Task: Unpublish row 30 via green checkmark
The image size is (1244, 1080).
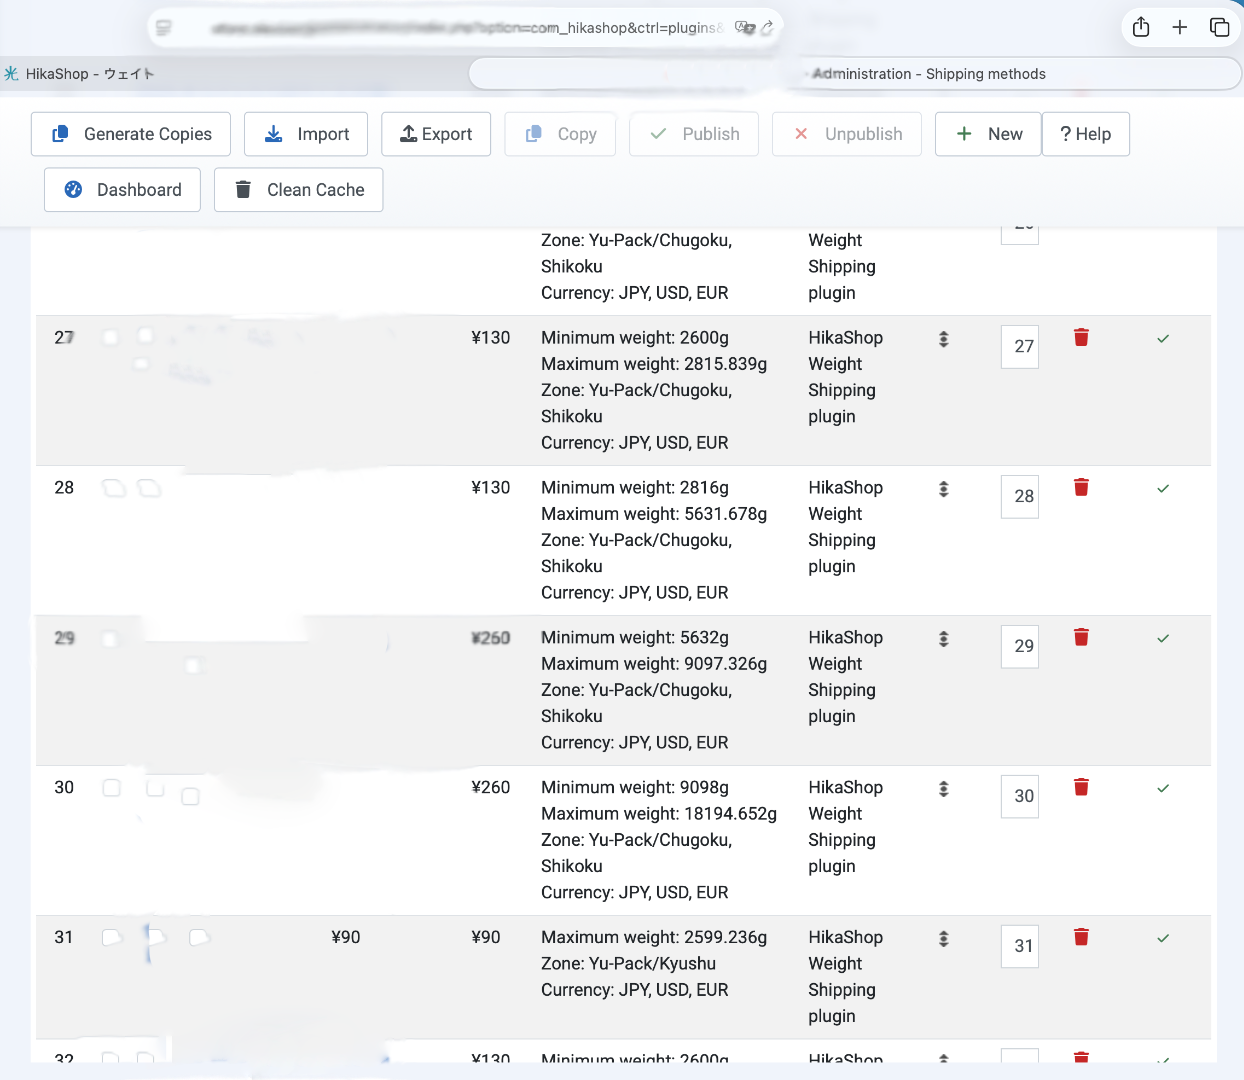Action: (x=1163, y=789)
